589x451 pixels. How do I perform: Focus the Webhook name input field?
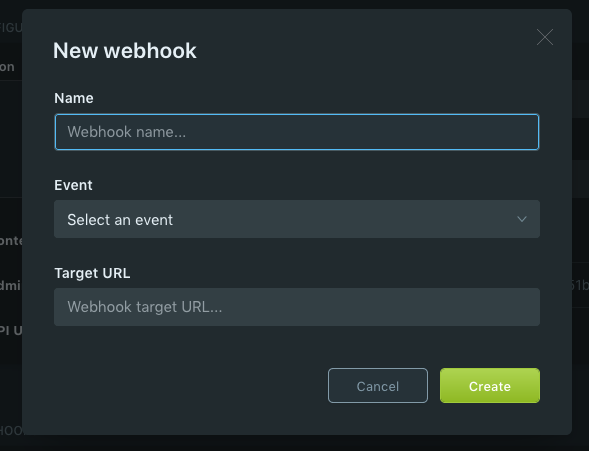pyautogui.click(x=297, y=132)
